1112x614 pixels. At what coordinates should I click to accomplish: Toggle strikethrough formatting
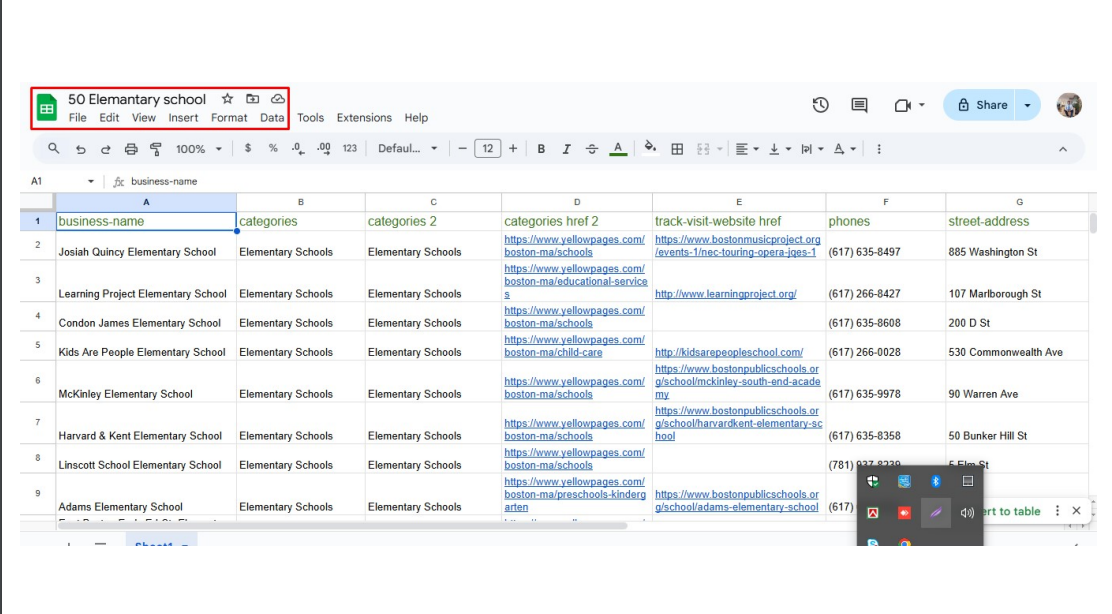[591, 149]
